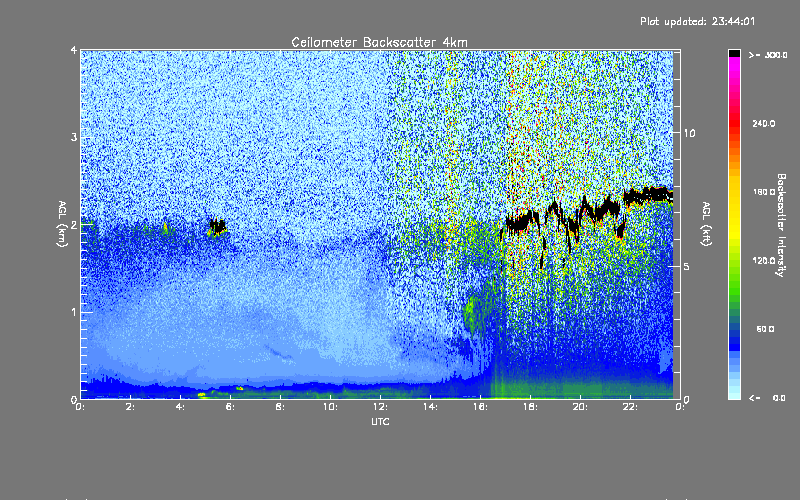800x500 pixels.
Task: Click the "<= 0.0" colorbar value
Action: click(x=767, y=398)
